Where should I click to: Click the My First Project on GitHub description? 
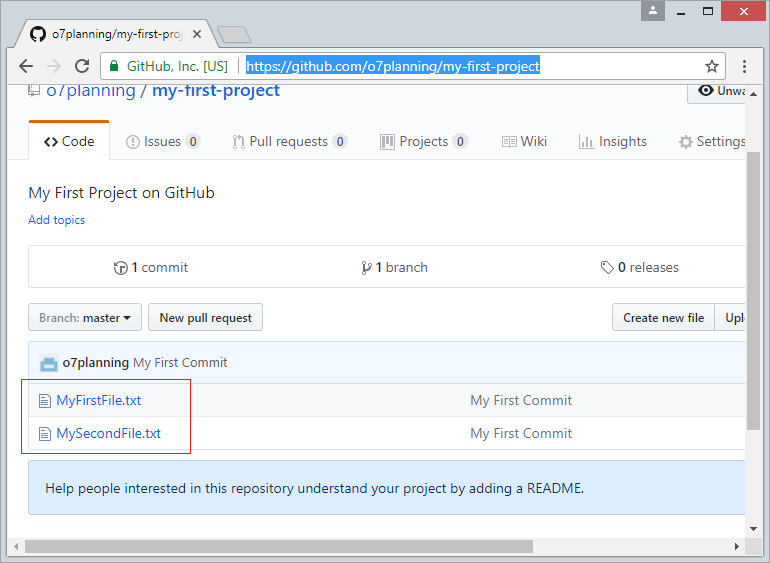pos(121,193)
